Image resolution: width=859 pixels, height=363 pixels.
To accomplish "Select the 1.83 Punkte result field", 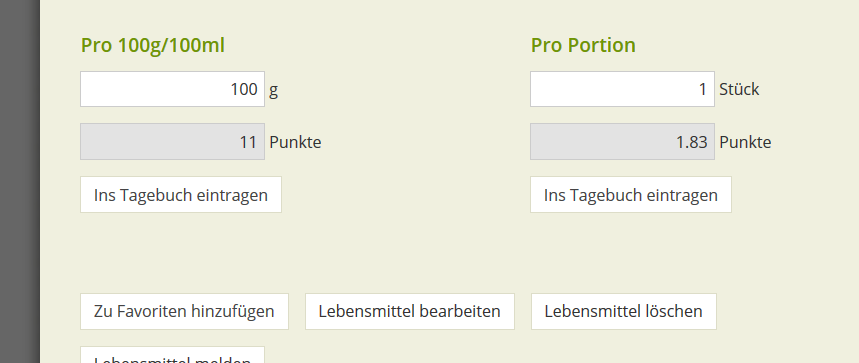I will tap(622, 142).
